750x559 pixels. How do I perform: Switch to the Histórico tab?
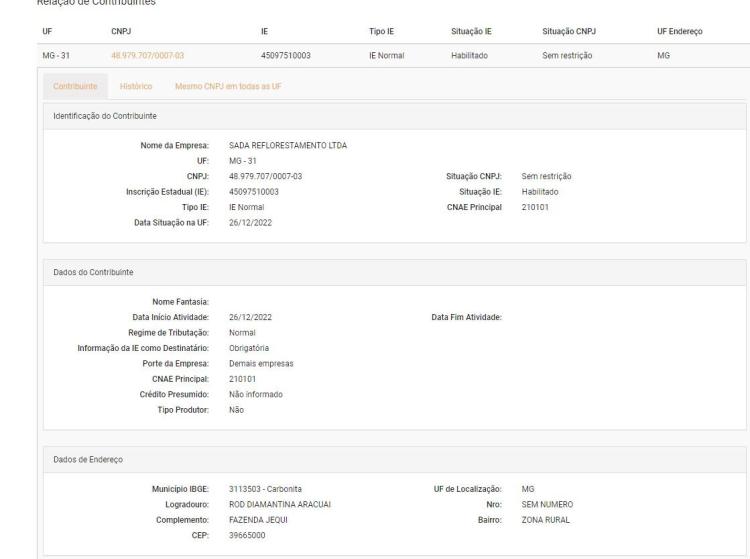[136, 87]
